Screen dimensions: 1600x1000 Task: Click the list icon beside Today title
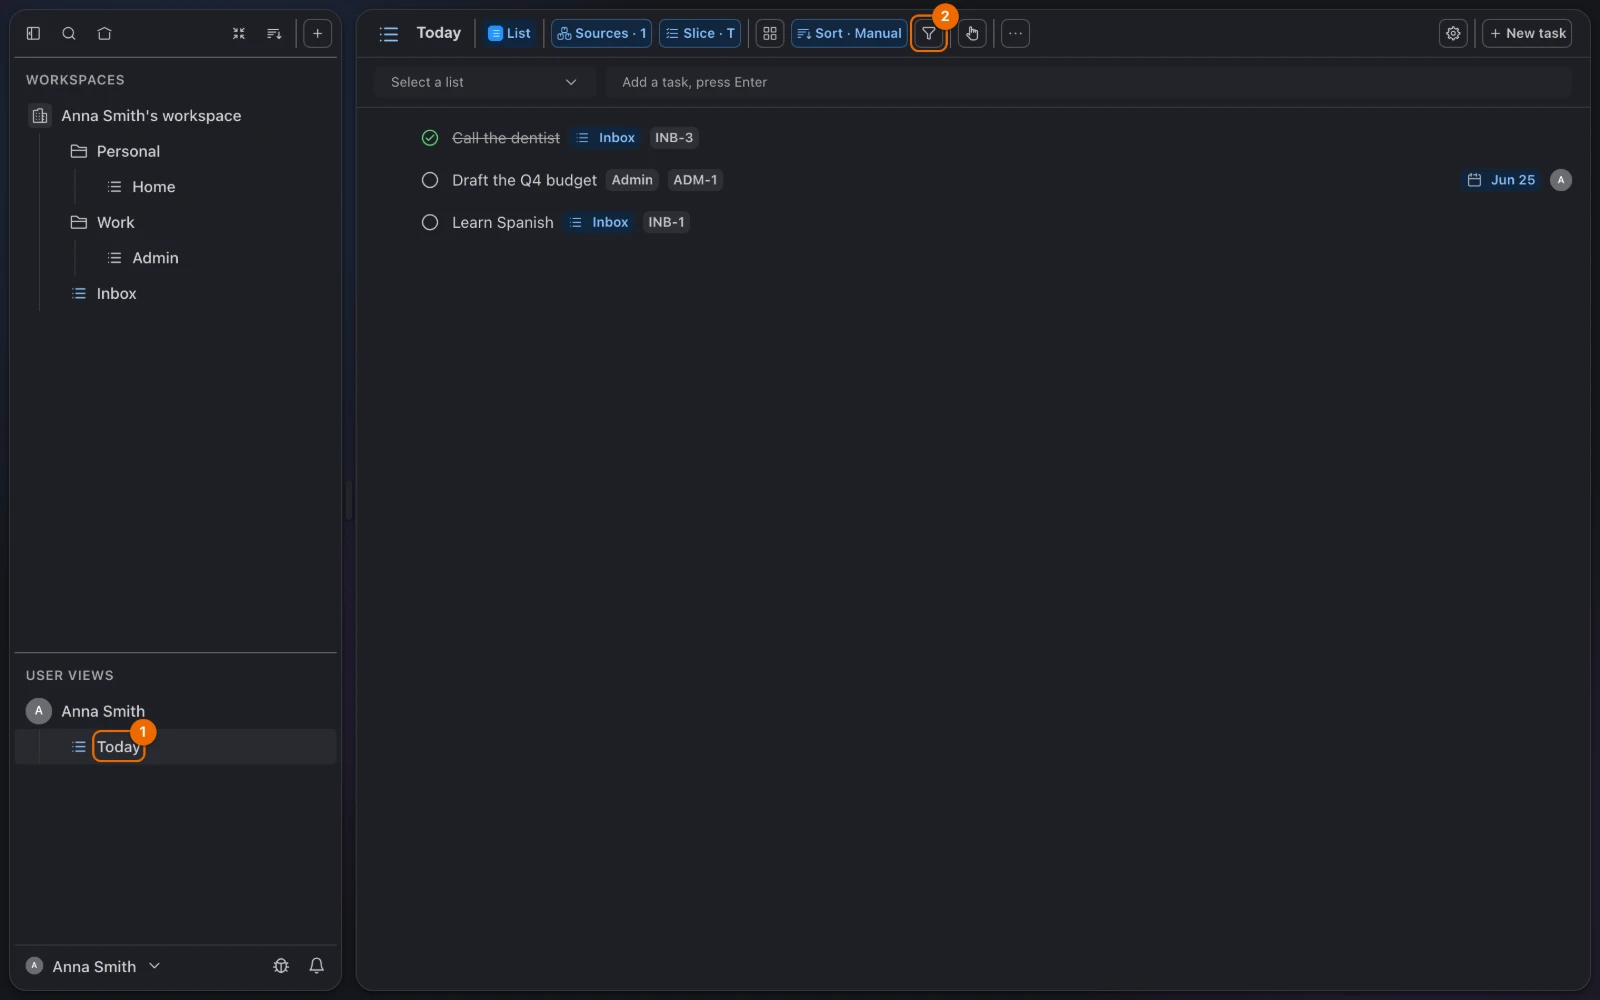point(389,34)
